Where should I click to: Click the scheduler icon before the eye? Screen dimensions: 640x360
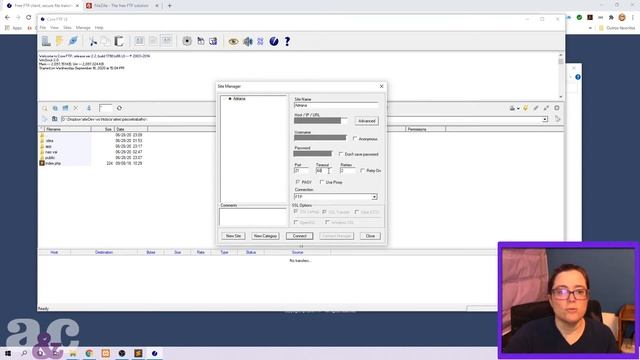pyautogui.click(x=213, y=41)
